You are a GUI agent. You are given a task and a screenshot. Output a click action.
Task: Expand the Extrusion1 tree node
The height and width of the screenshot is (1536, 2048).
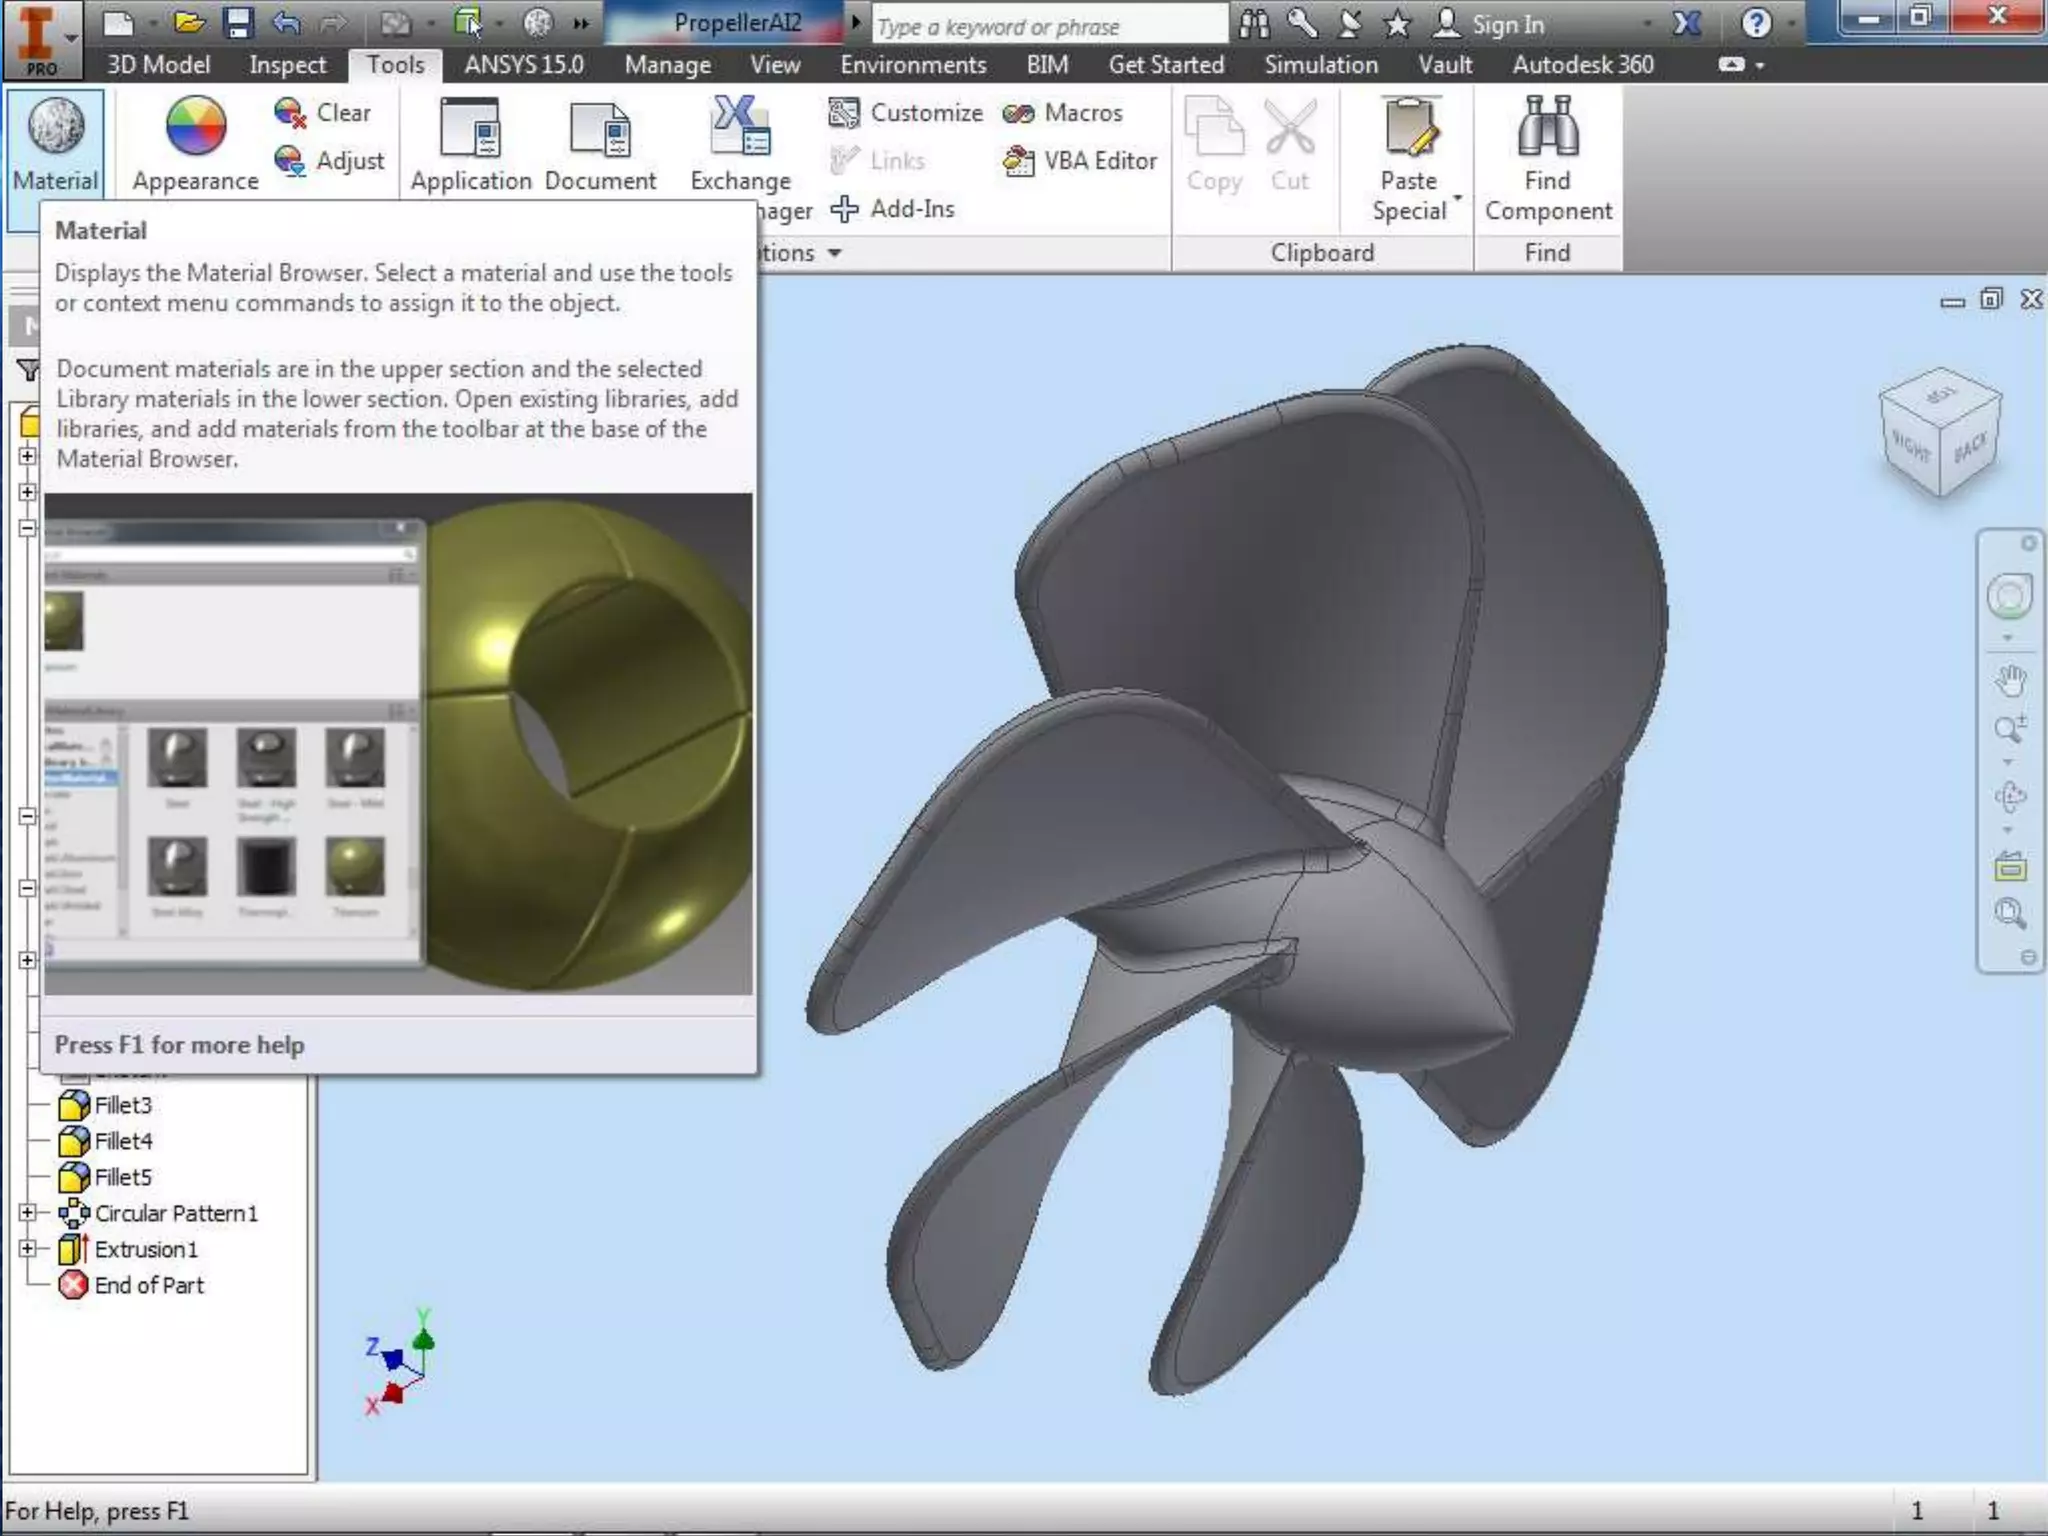(28, 1249)
